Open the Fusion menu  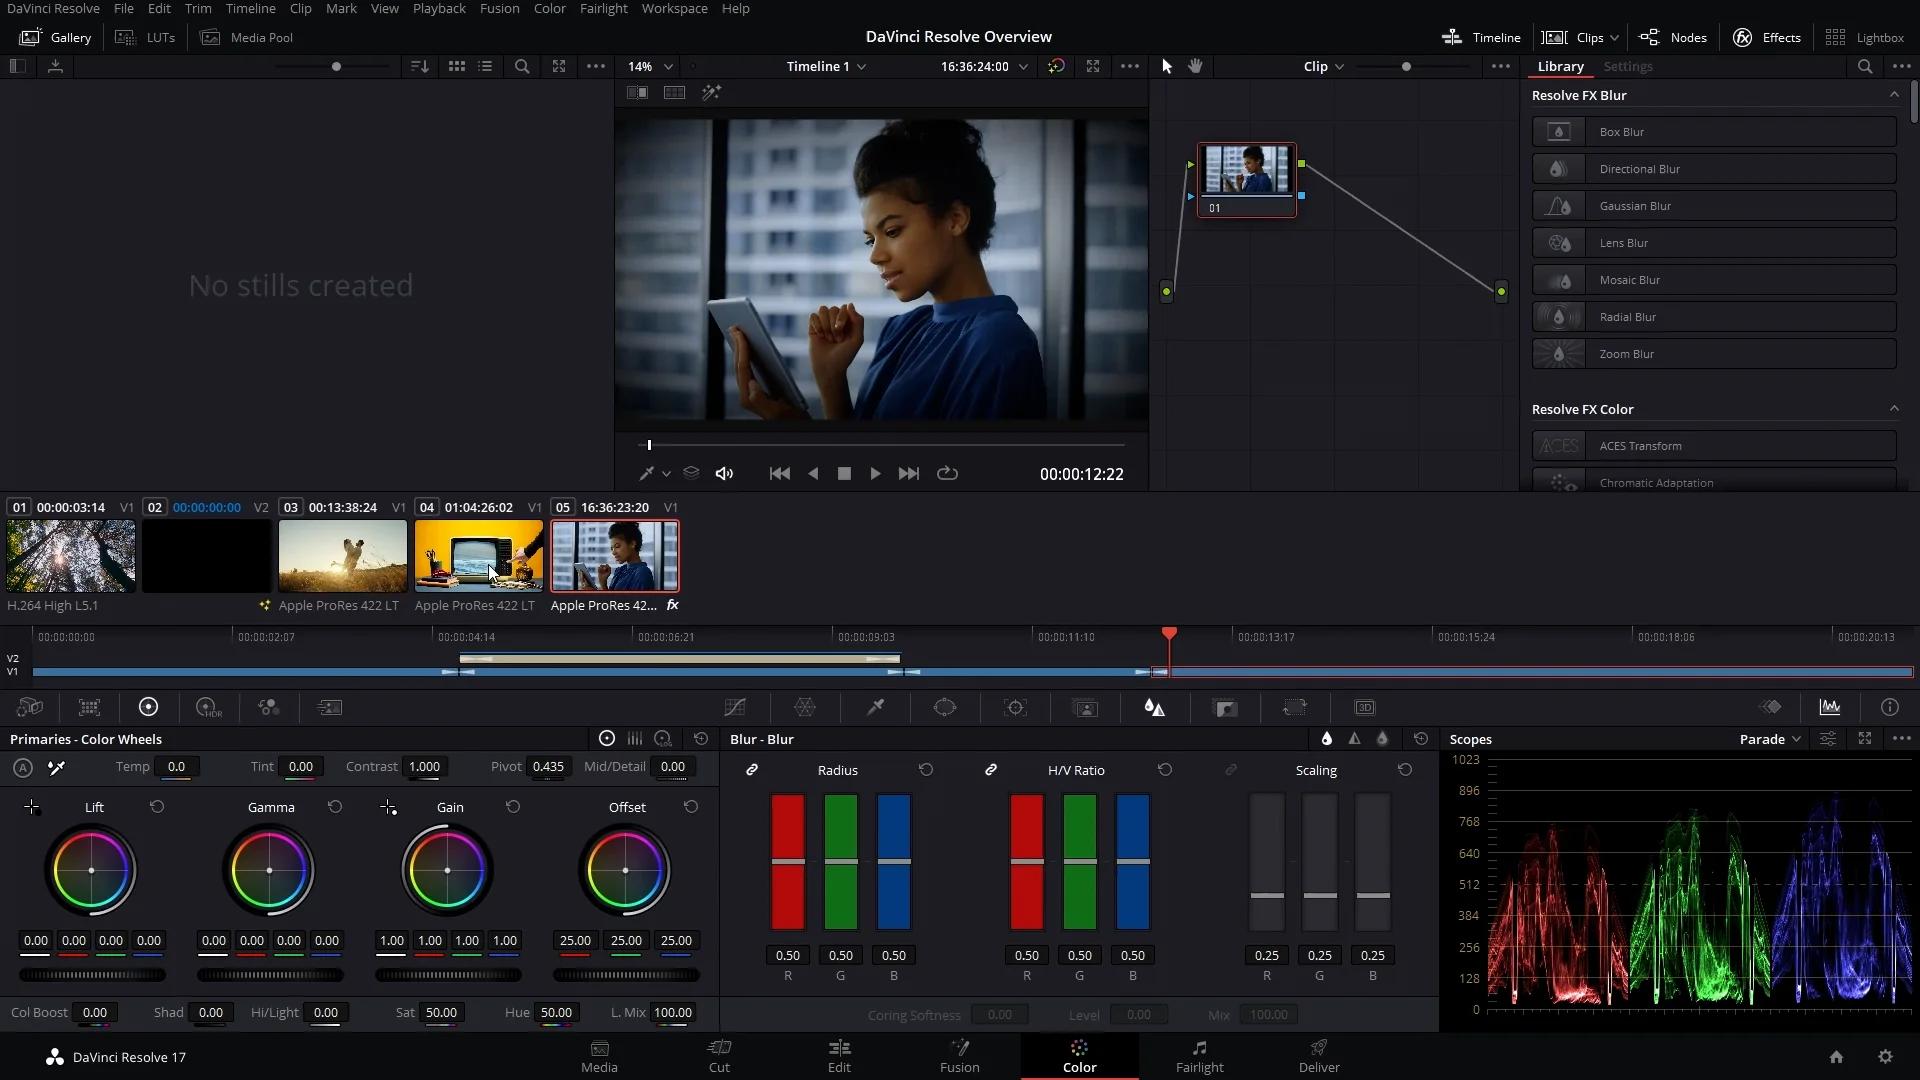click(x=499, y=8)
